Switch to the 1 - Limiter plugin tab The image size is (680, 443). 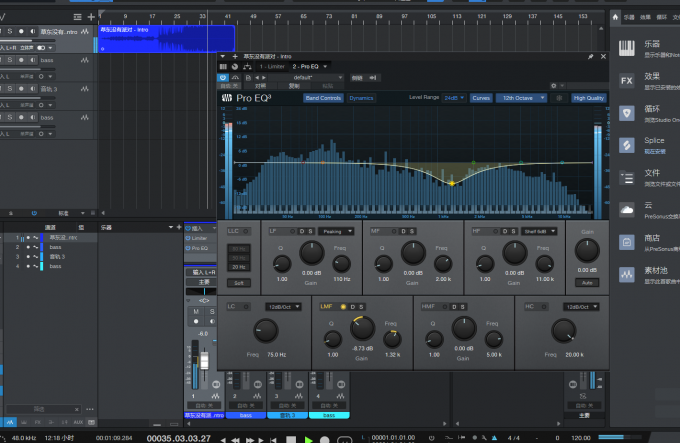tap(272, 66)
